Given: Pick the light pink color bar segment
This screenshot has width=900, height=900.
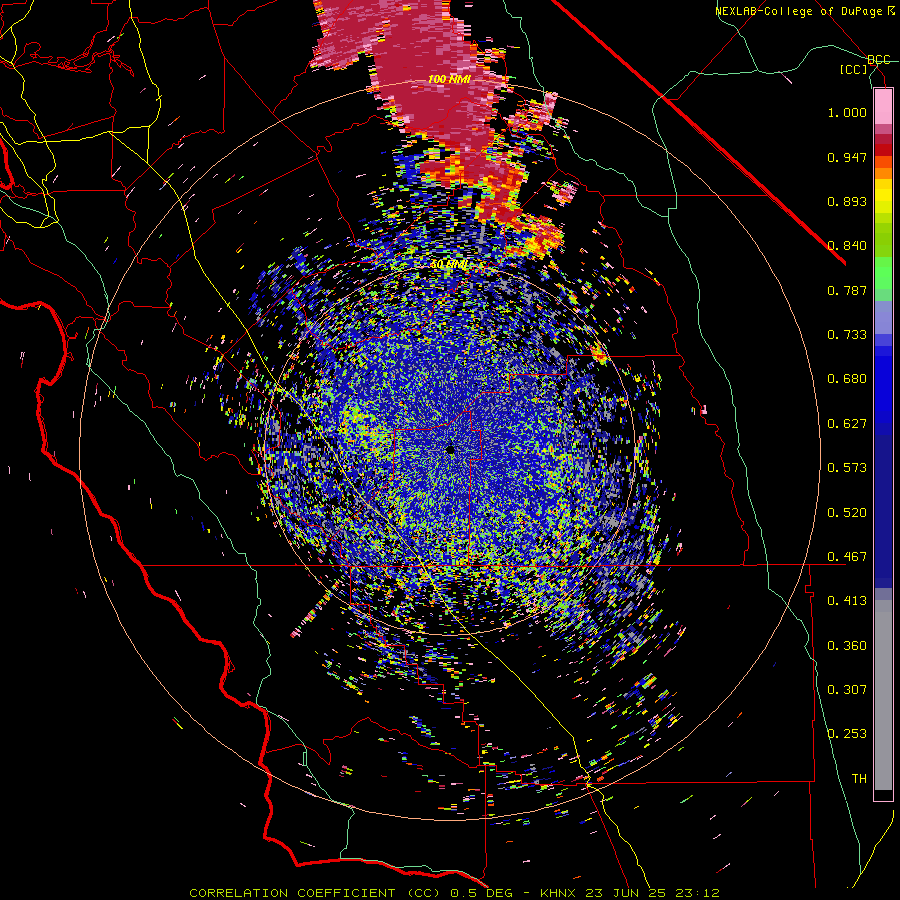Looking at the screenshot, I should 883,107.
